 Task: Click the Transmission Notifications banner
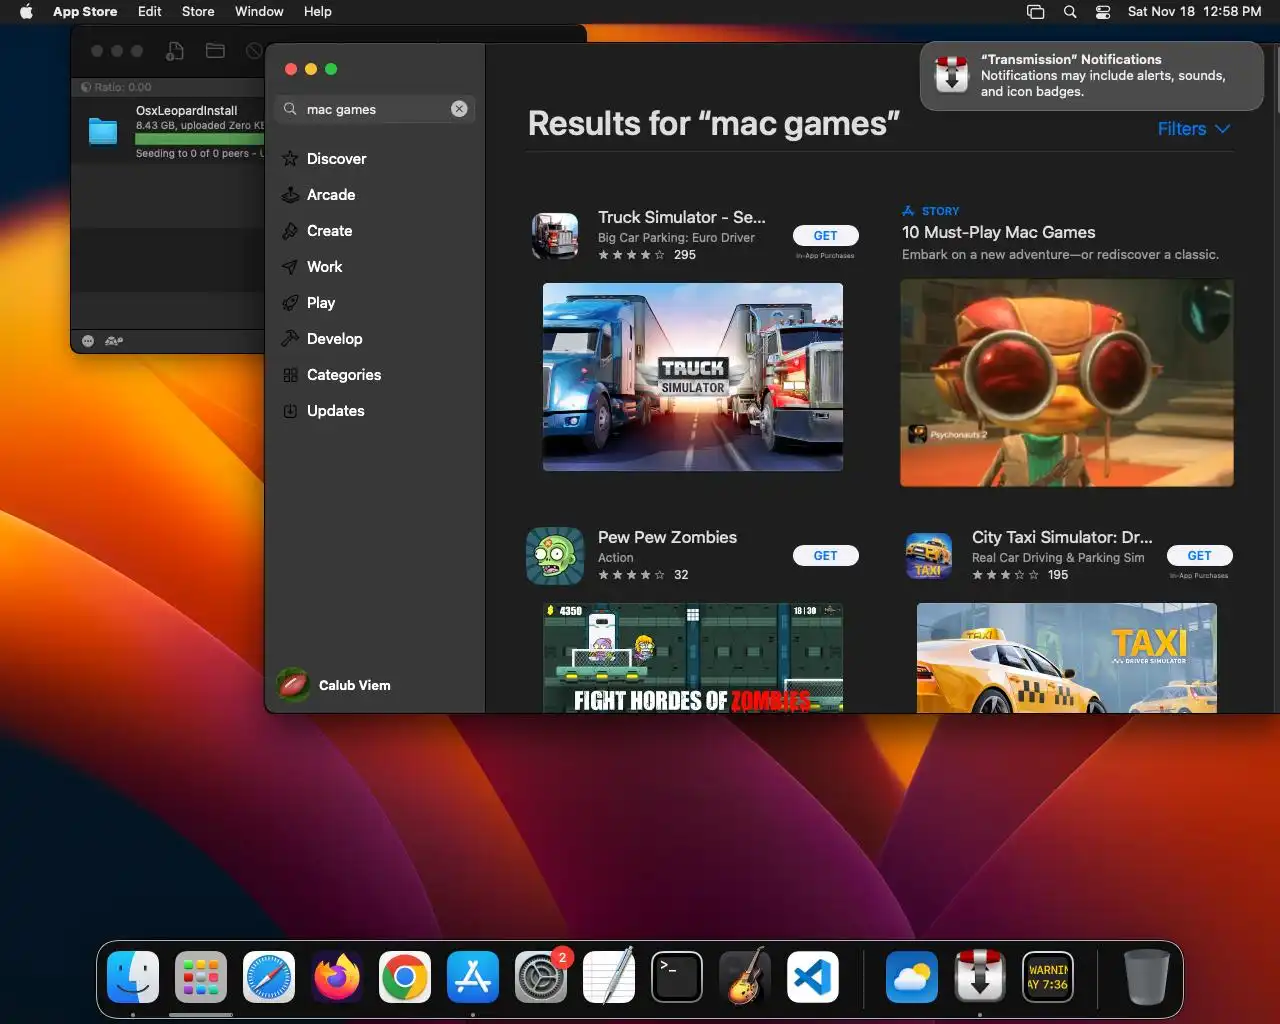pos(1092,76)
